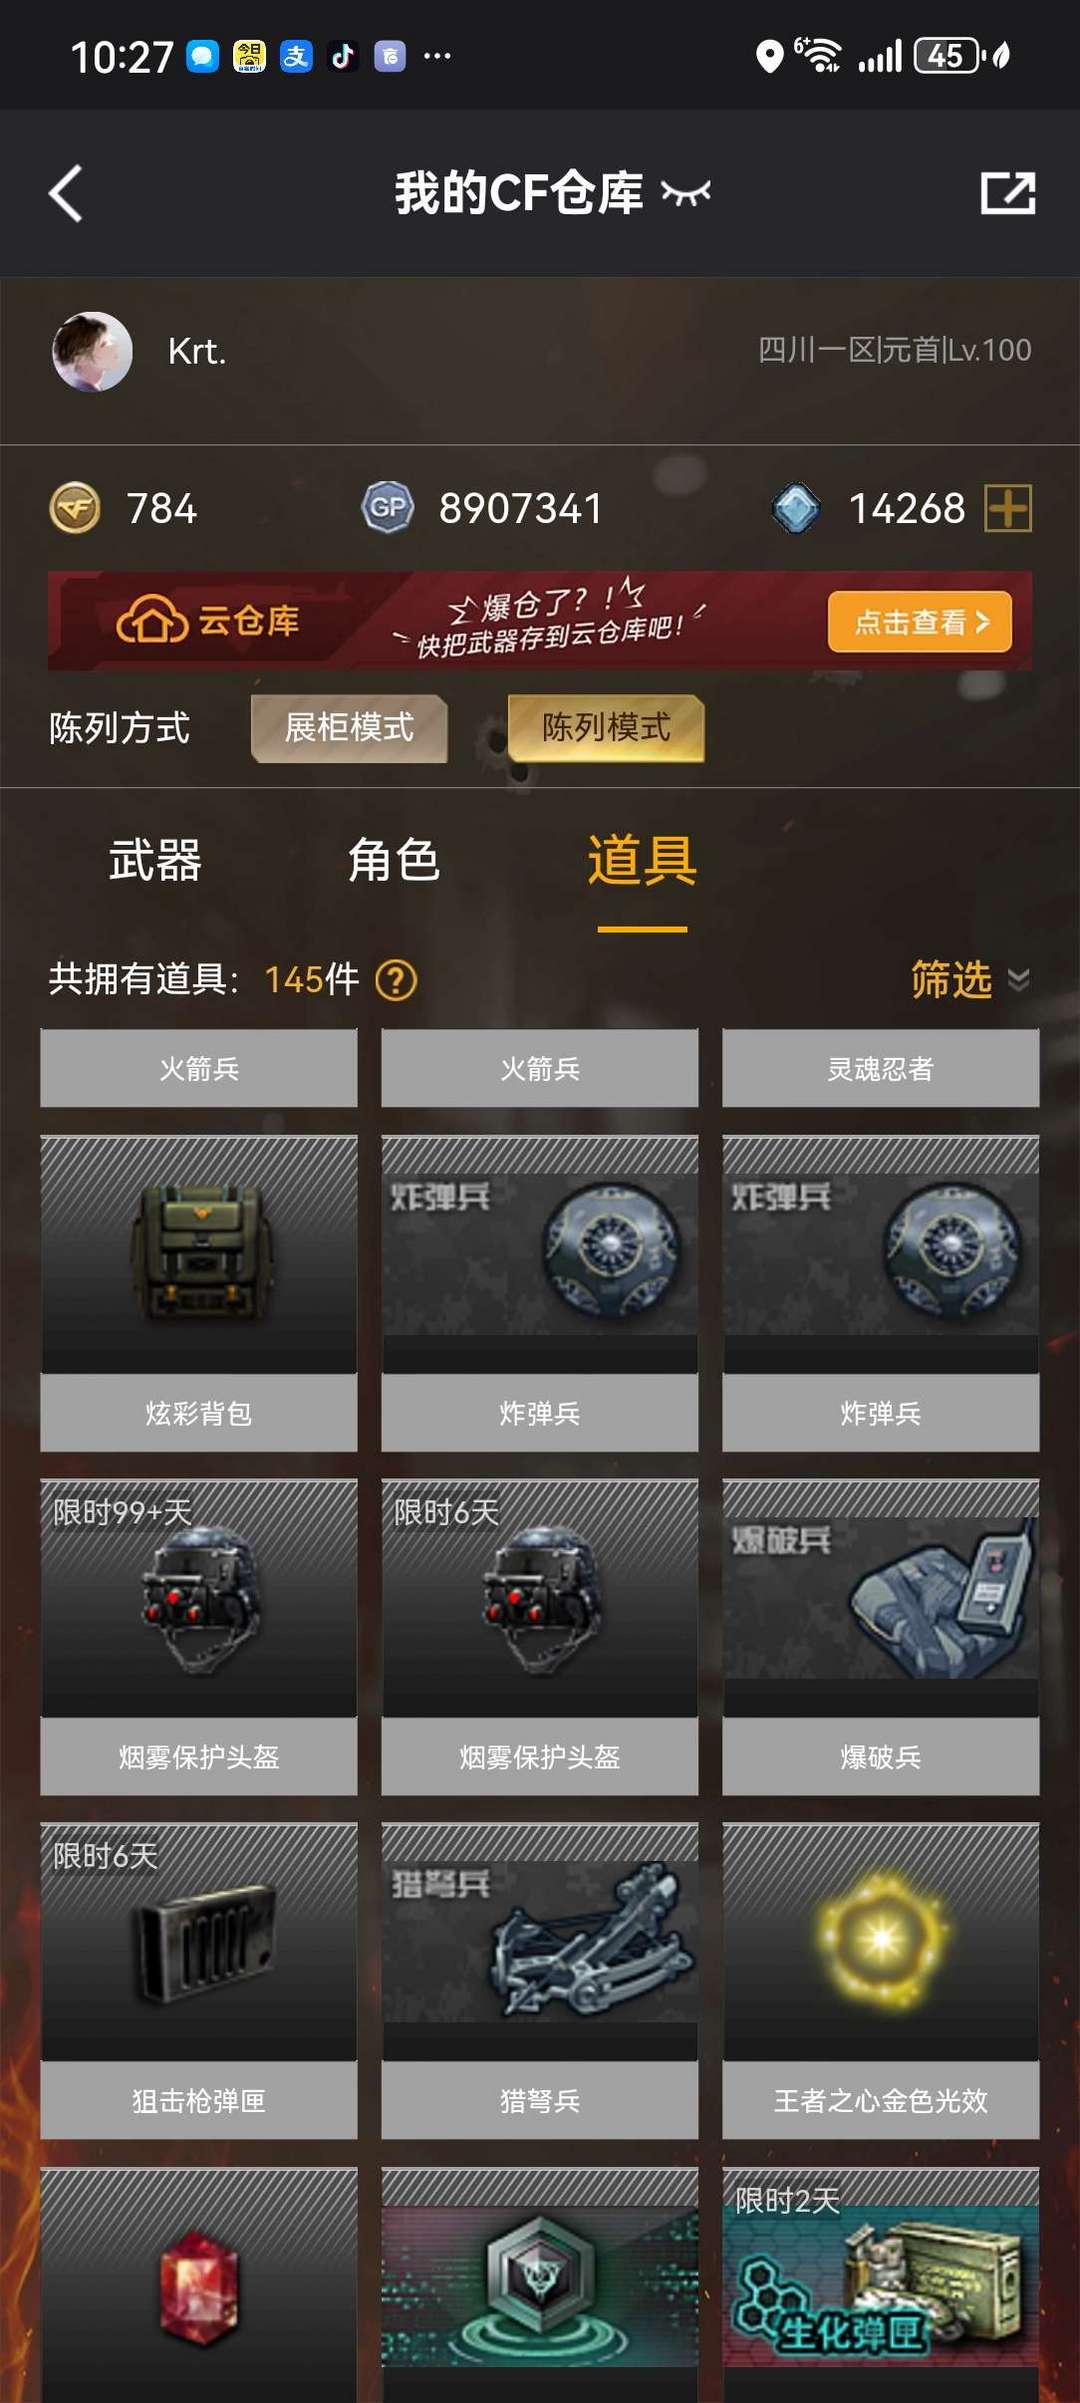
Task: Tap the gold CF coin icon
Action: (x=75, y=507)
